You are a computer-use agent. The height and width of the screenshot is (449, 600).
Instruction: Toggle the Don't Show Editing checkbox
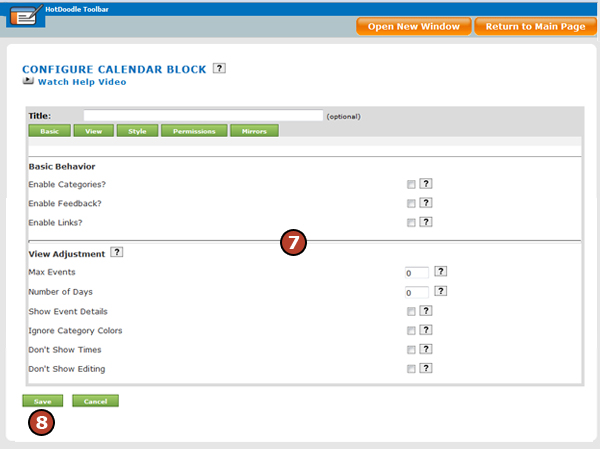(x=411, y=369)
